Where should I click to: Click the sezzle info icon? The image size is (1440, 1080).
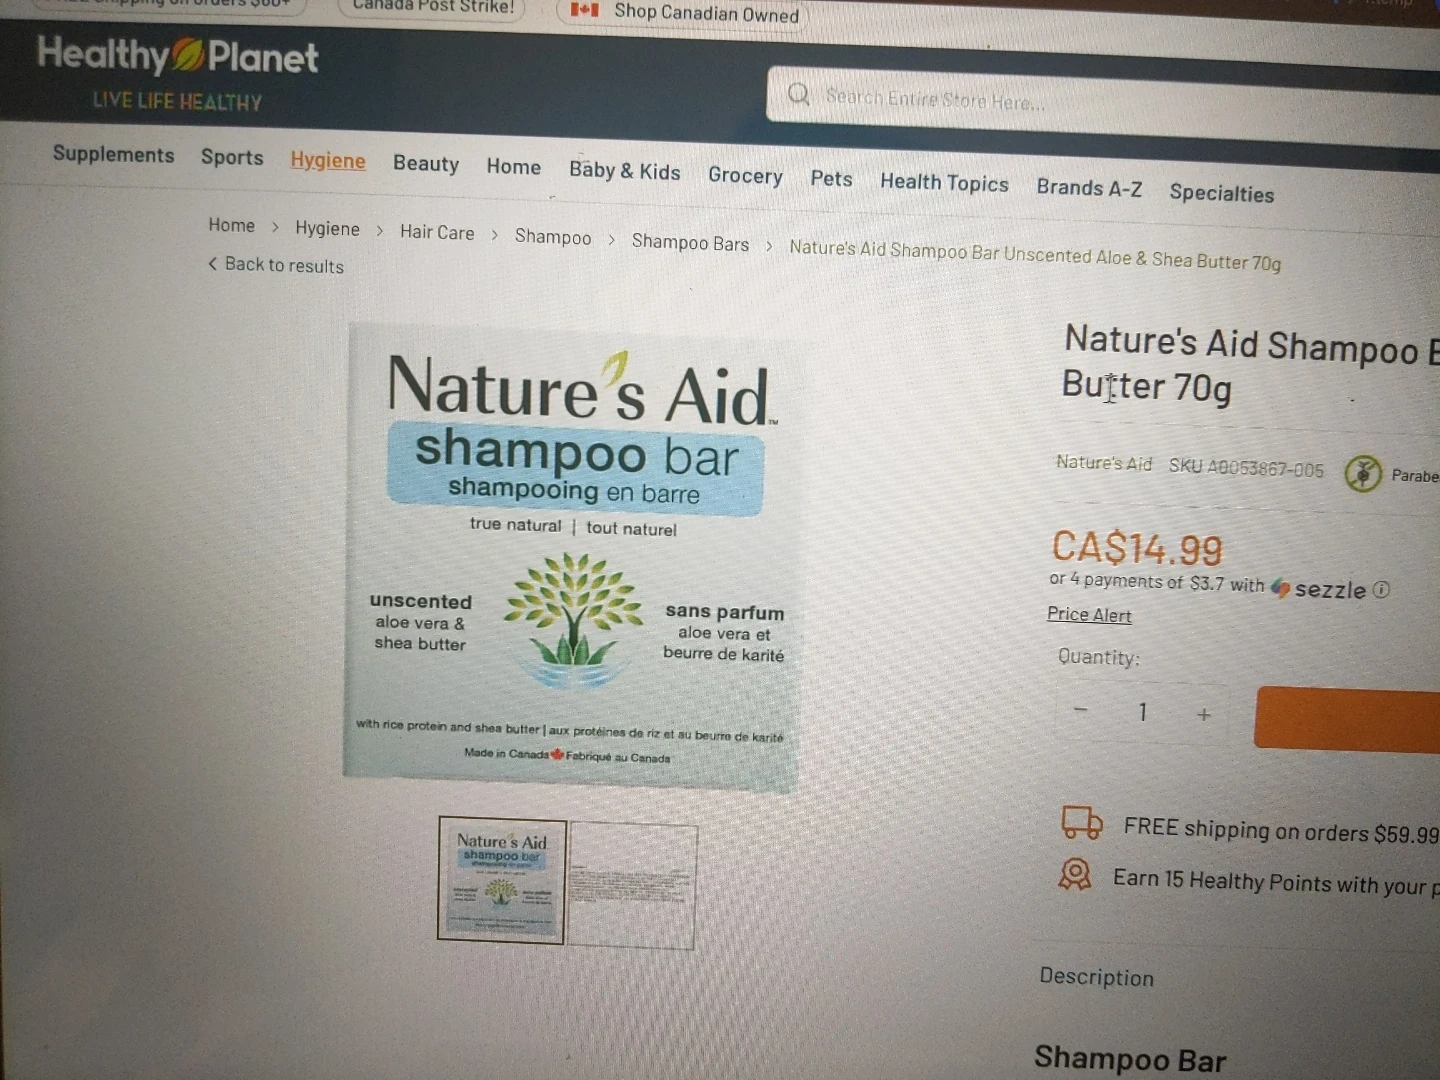point(1381,590)
